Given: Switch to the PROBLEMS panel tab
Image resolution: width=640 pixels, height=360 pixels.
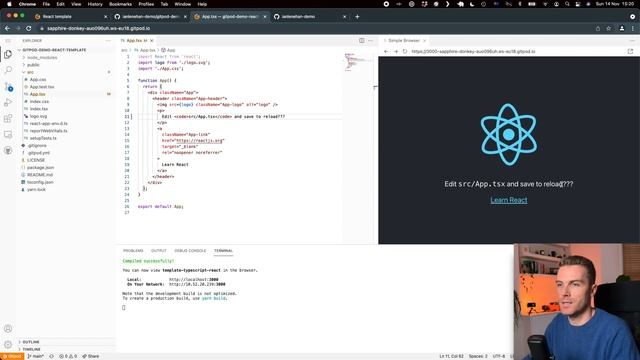Looking at the screenshot, I should (133, 251).
